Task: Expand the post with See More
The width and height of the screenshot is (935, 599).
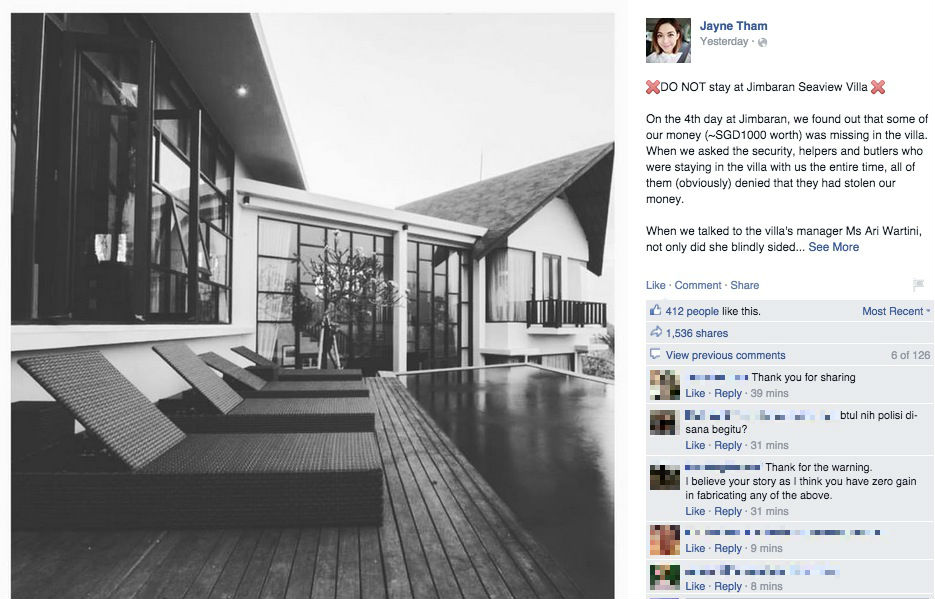Action: (833, 247)
